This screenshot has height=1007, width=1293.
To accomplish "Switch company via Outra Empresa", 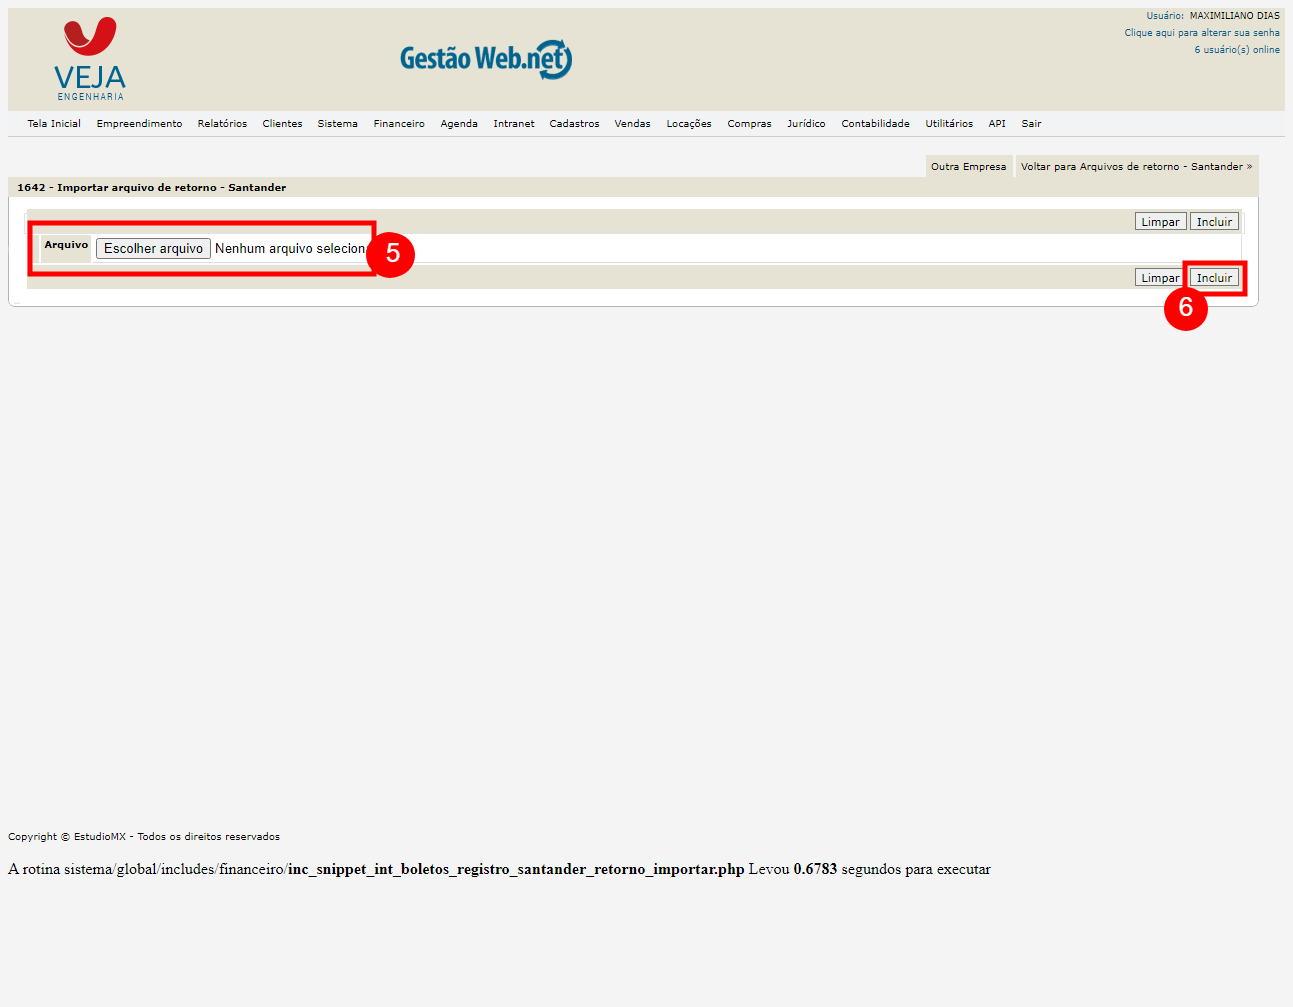I will tap(968, 167).
